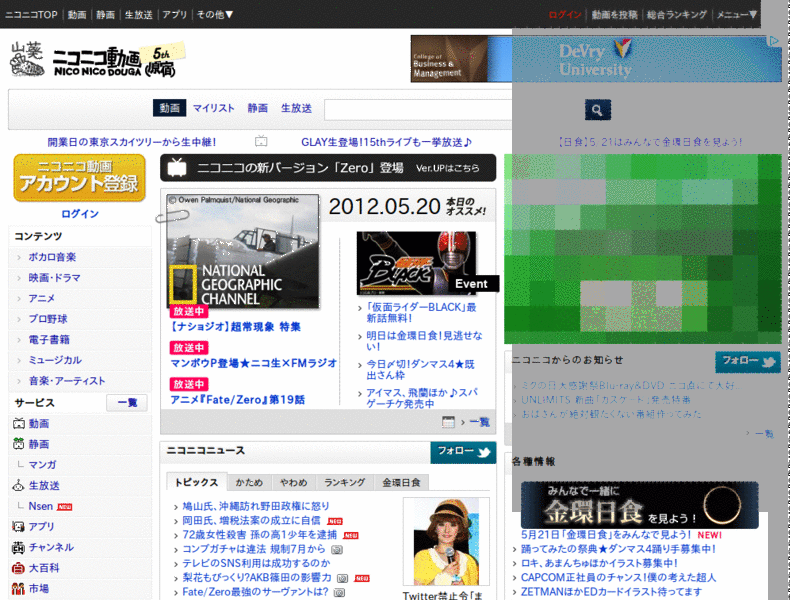Viewport: 800px width, 600px height.
Task: Switch to the やわめ news tab
Action: pos(294,482)
